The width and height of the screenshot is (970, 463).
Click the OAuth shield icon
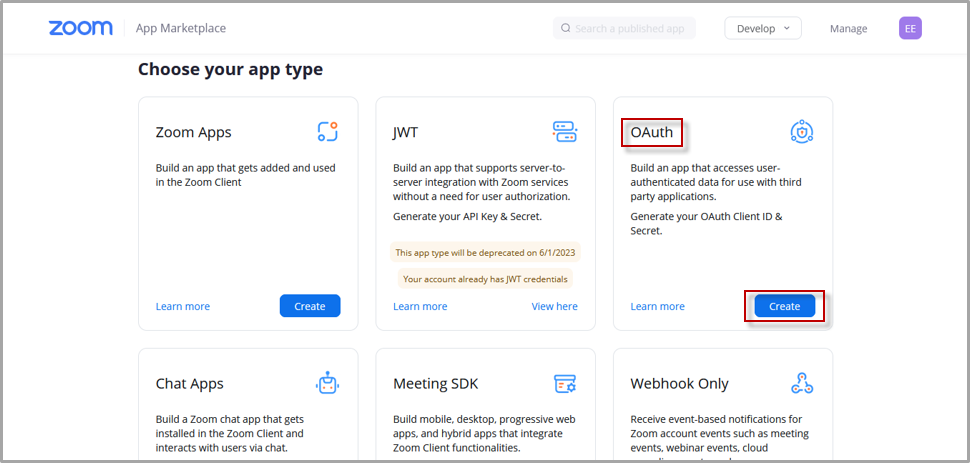point(802,131)
